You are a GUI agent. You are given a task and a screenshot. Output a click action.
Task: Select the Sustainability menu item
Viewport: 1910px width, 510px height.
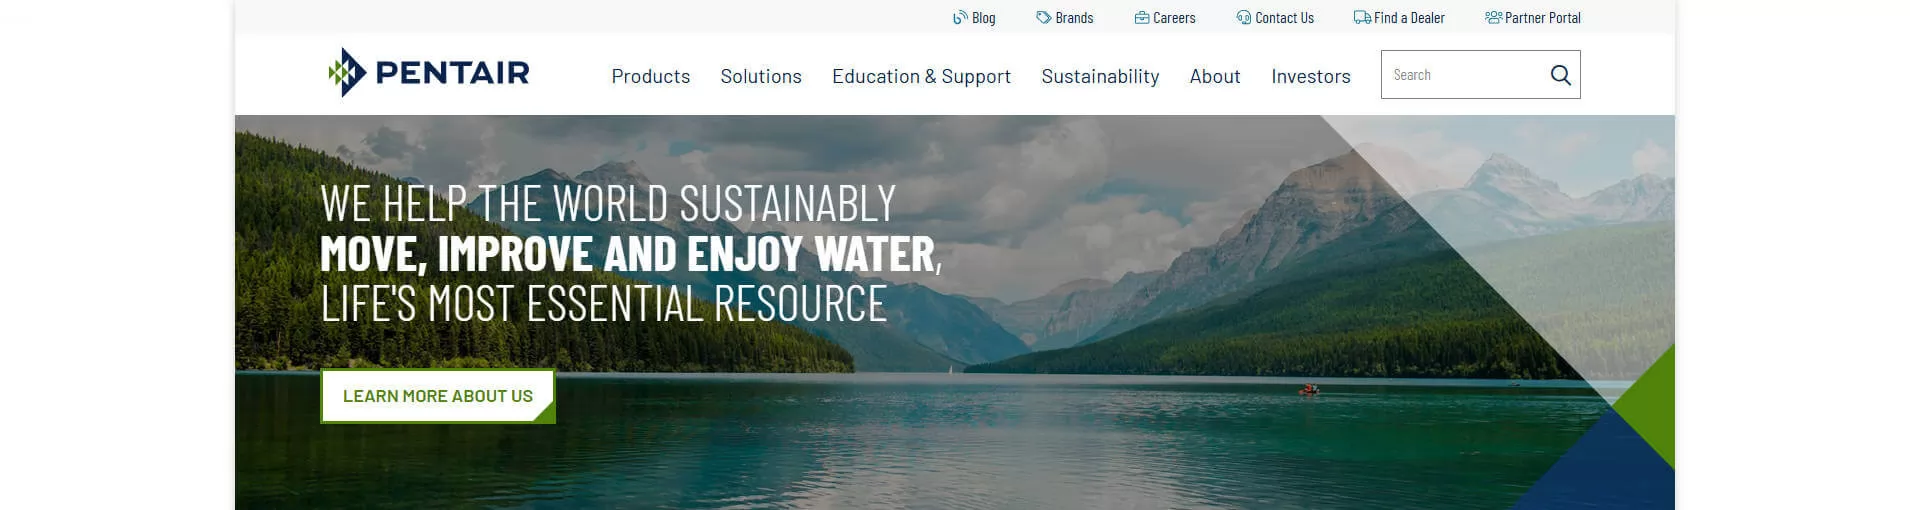point(1100,77)
